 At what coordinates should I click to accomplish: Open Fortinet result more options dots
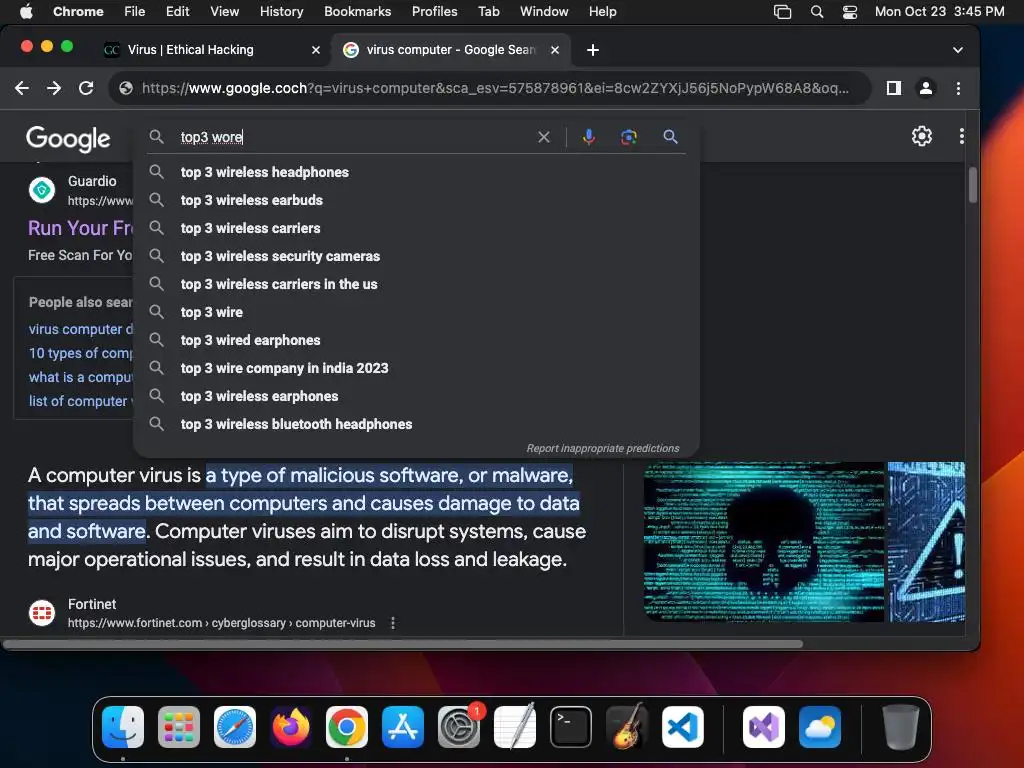(x=392, y=623)
